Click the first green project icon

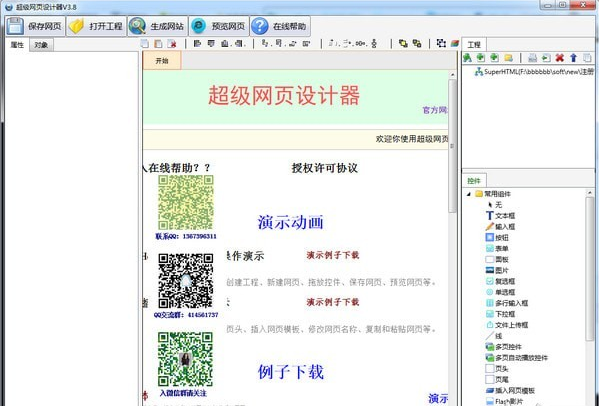pyautogui.click(x=467, y=58)
